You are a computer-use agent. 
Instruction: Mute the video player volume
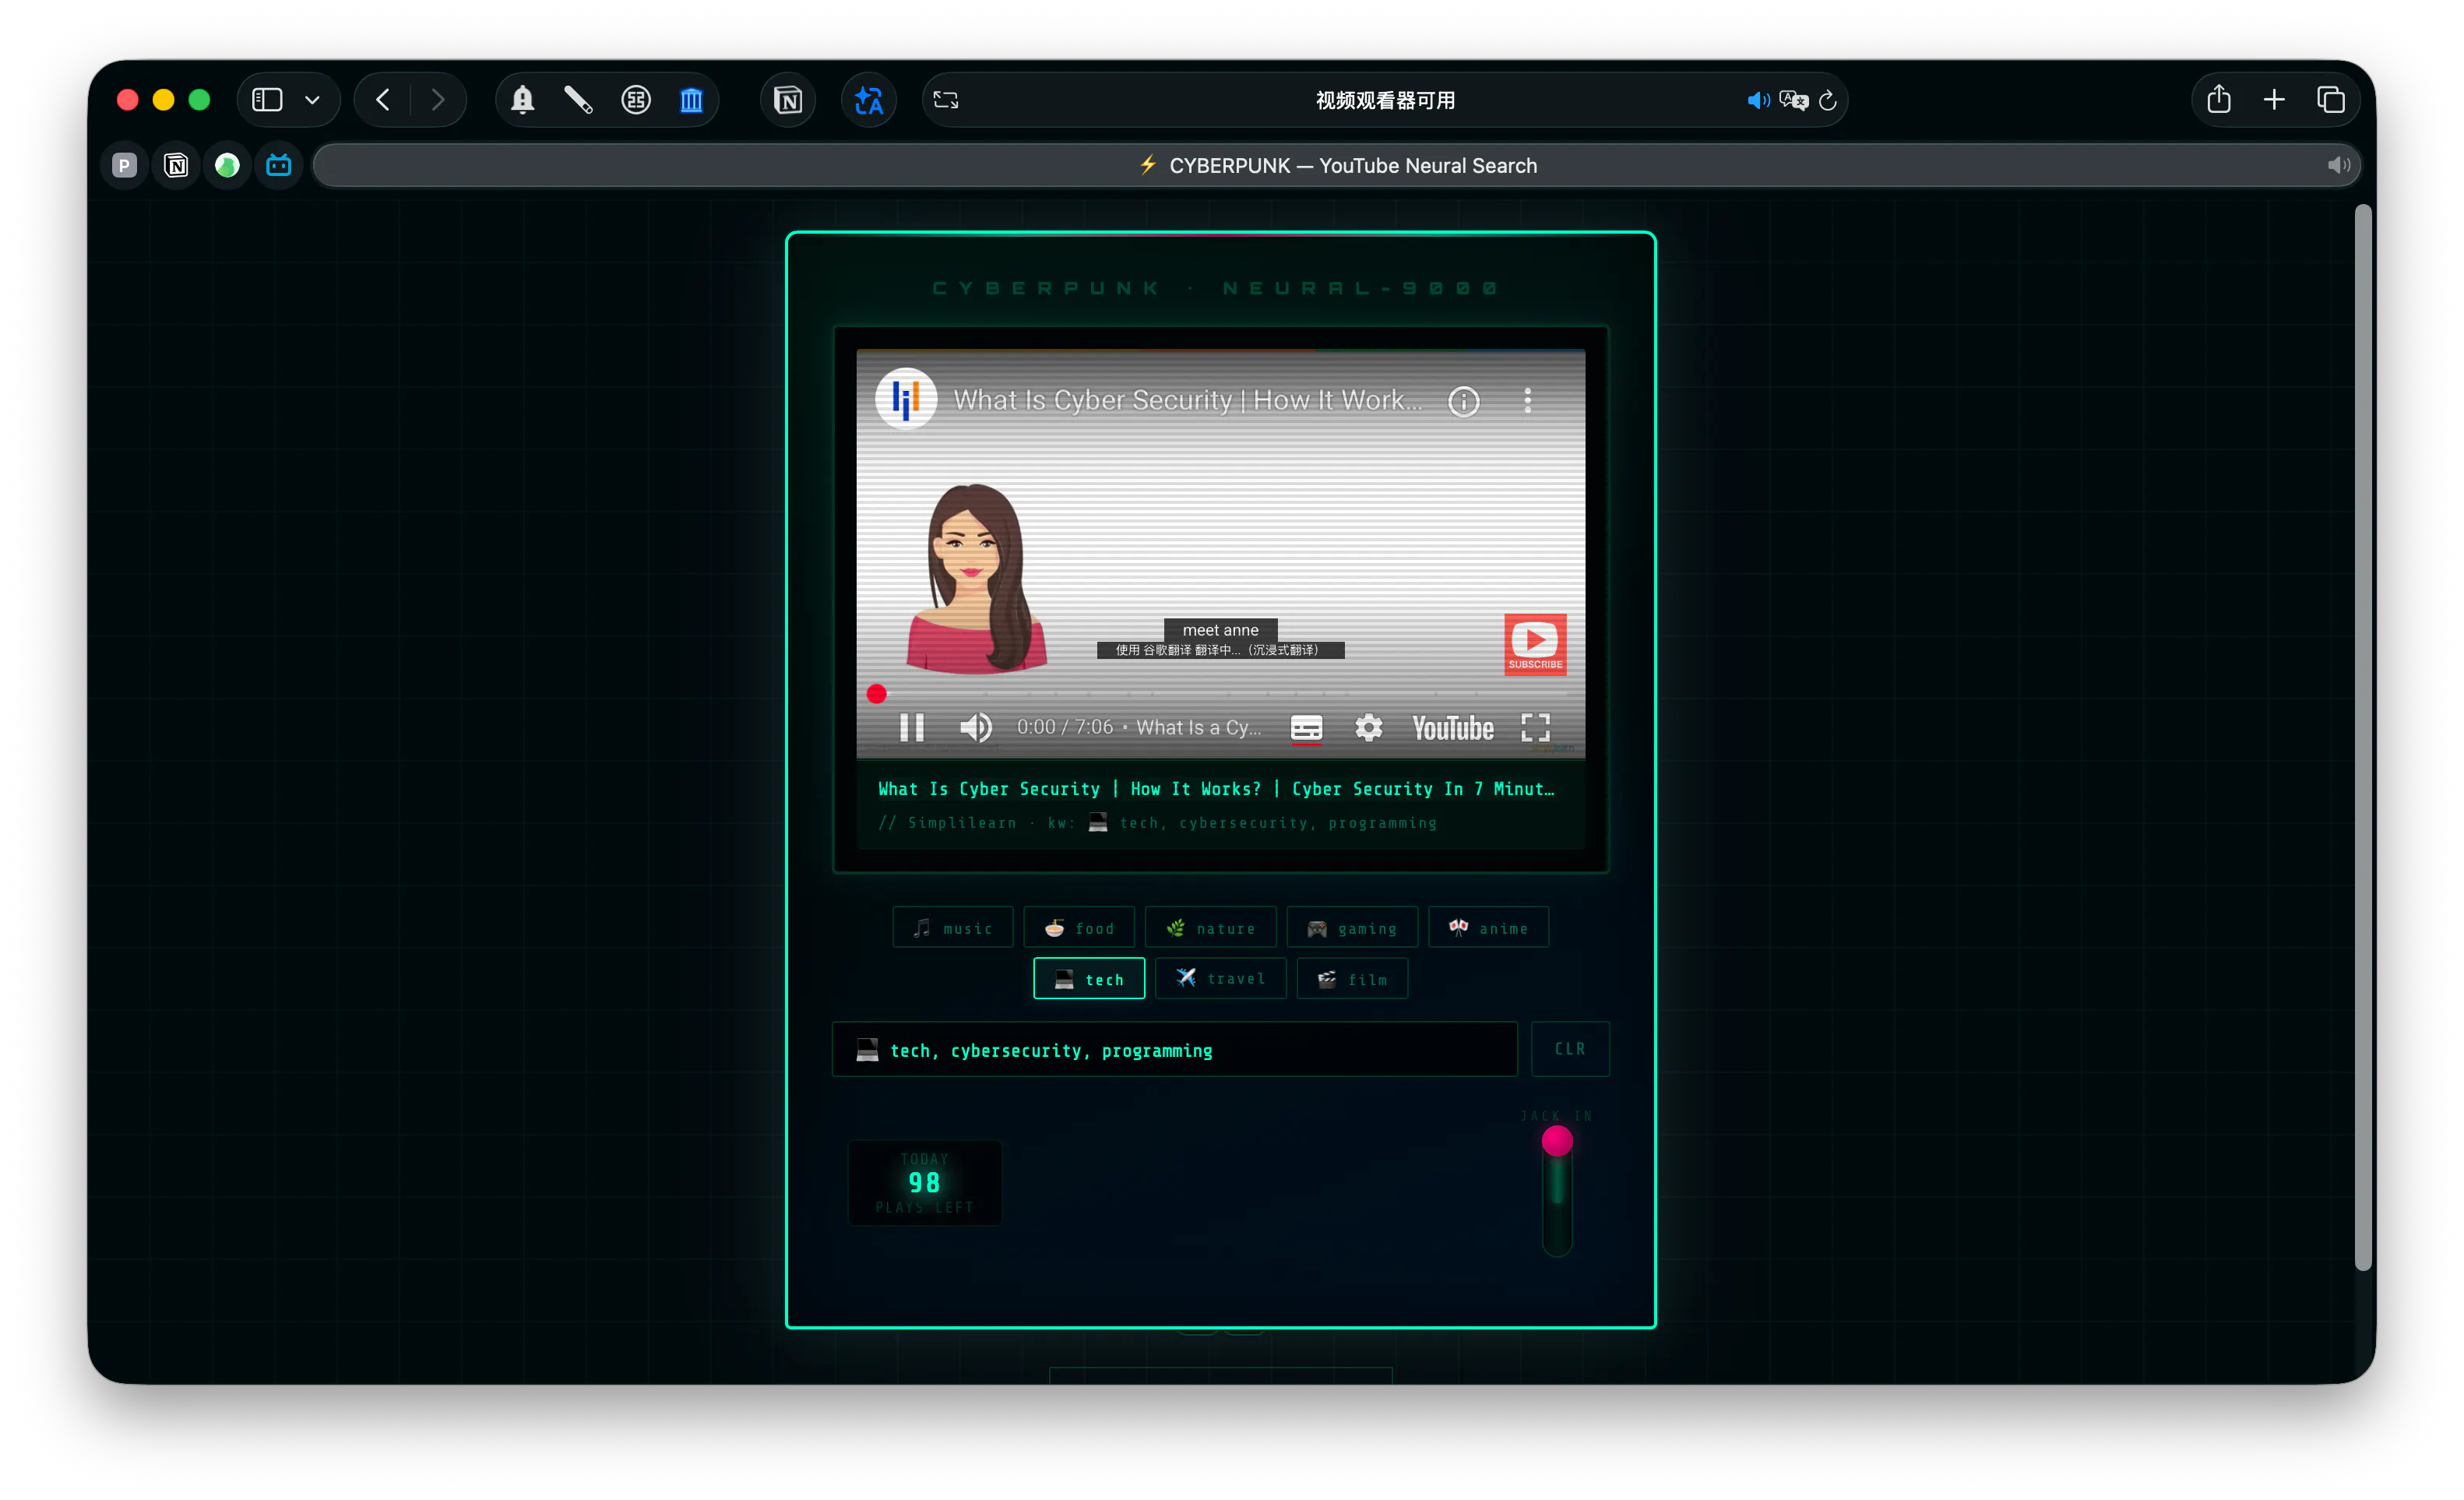pyautogui.click(x=976, y=727)
